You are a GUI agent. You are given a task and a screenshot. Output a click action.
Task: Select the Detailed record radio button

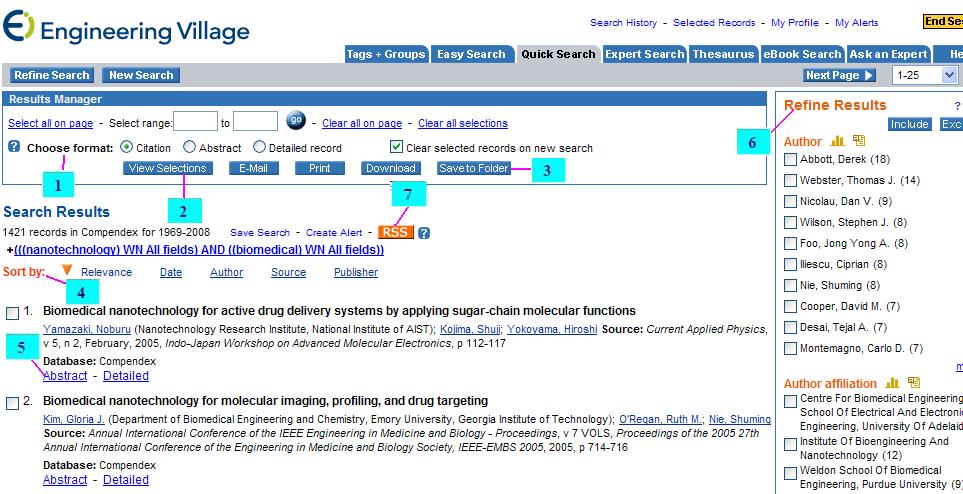tap(259, 147)
